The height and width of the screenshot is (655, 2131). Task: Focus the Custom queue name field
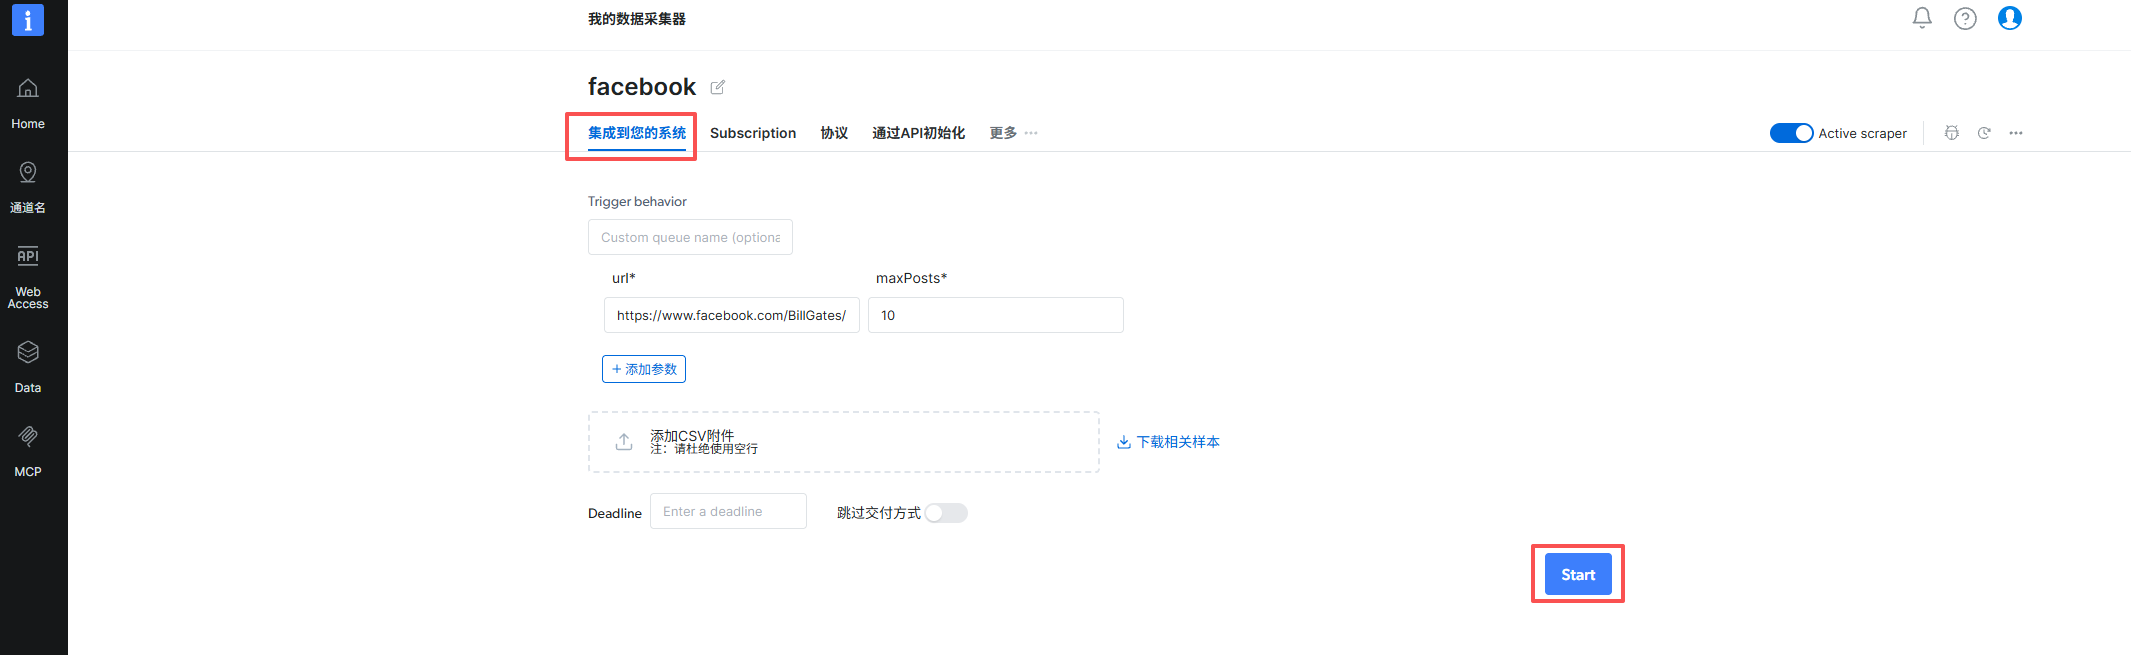(x=690, y=237)
